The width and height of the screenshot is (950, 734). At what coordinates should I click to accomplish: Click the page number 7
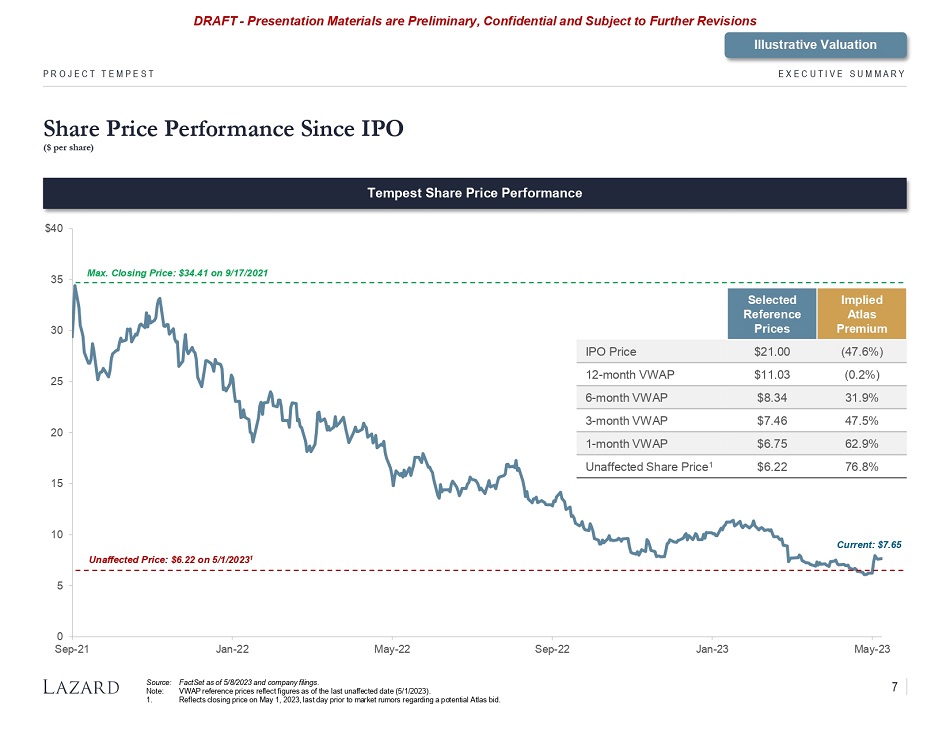tap(894, 686)
